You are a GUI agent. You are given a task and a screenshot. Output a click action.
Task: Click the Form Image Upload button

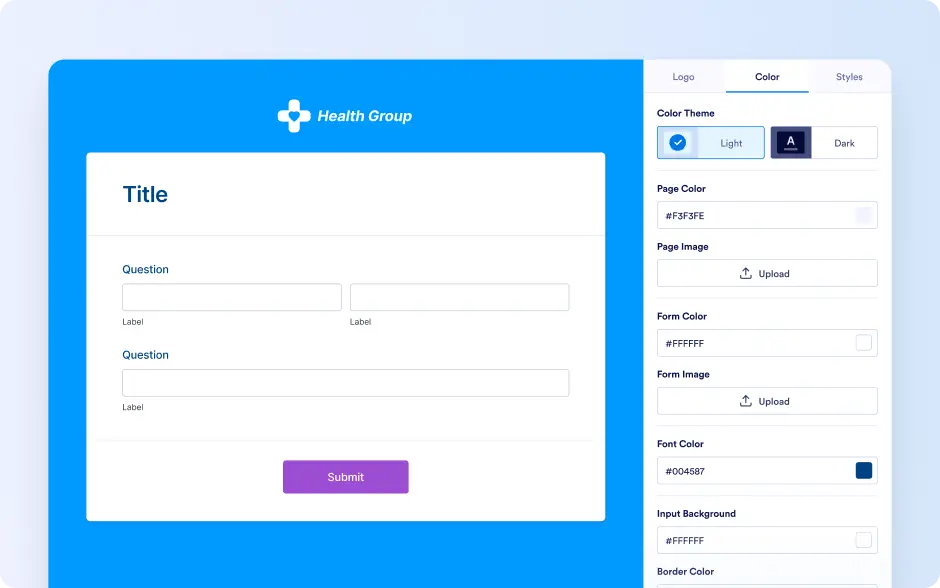click(767, 401)
